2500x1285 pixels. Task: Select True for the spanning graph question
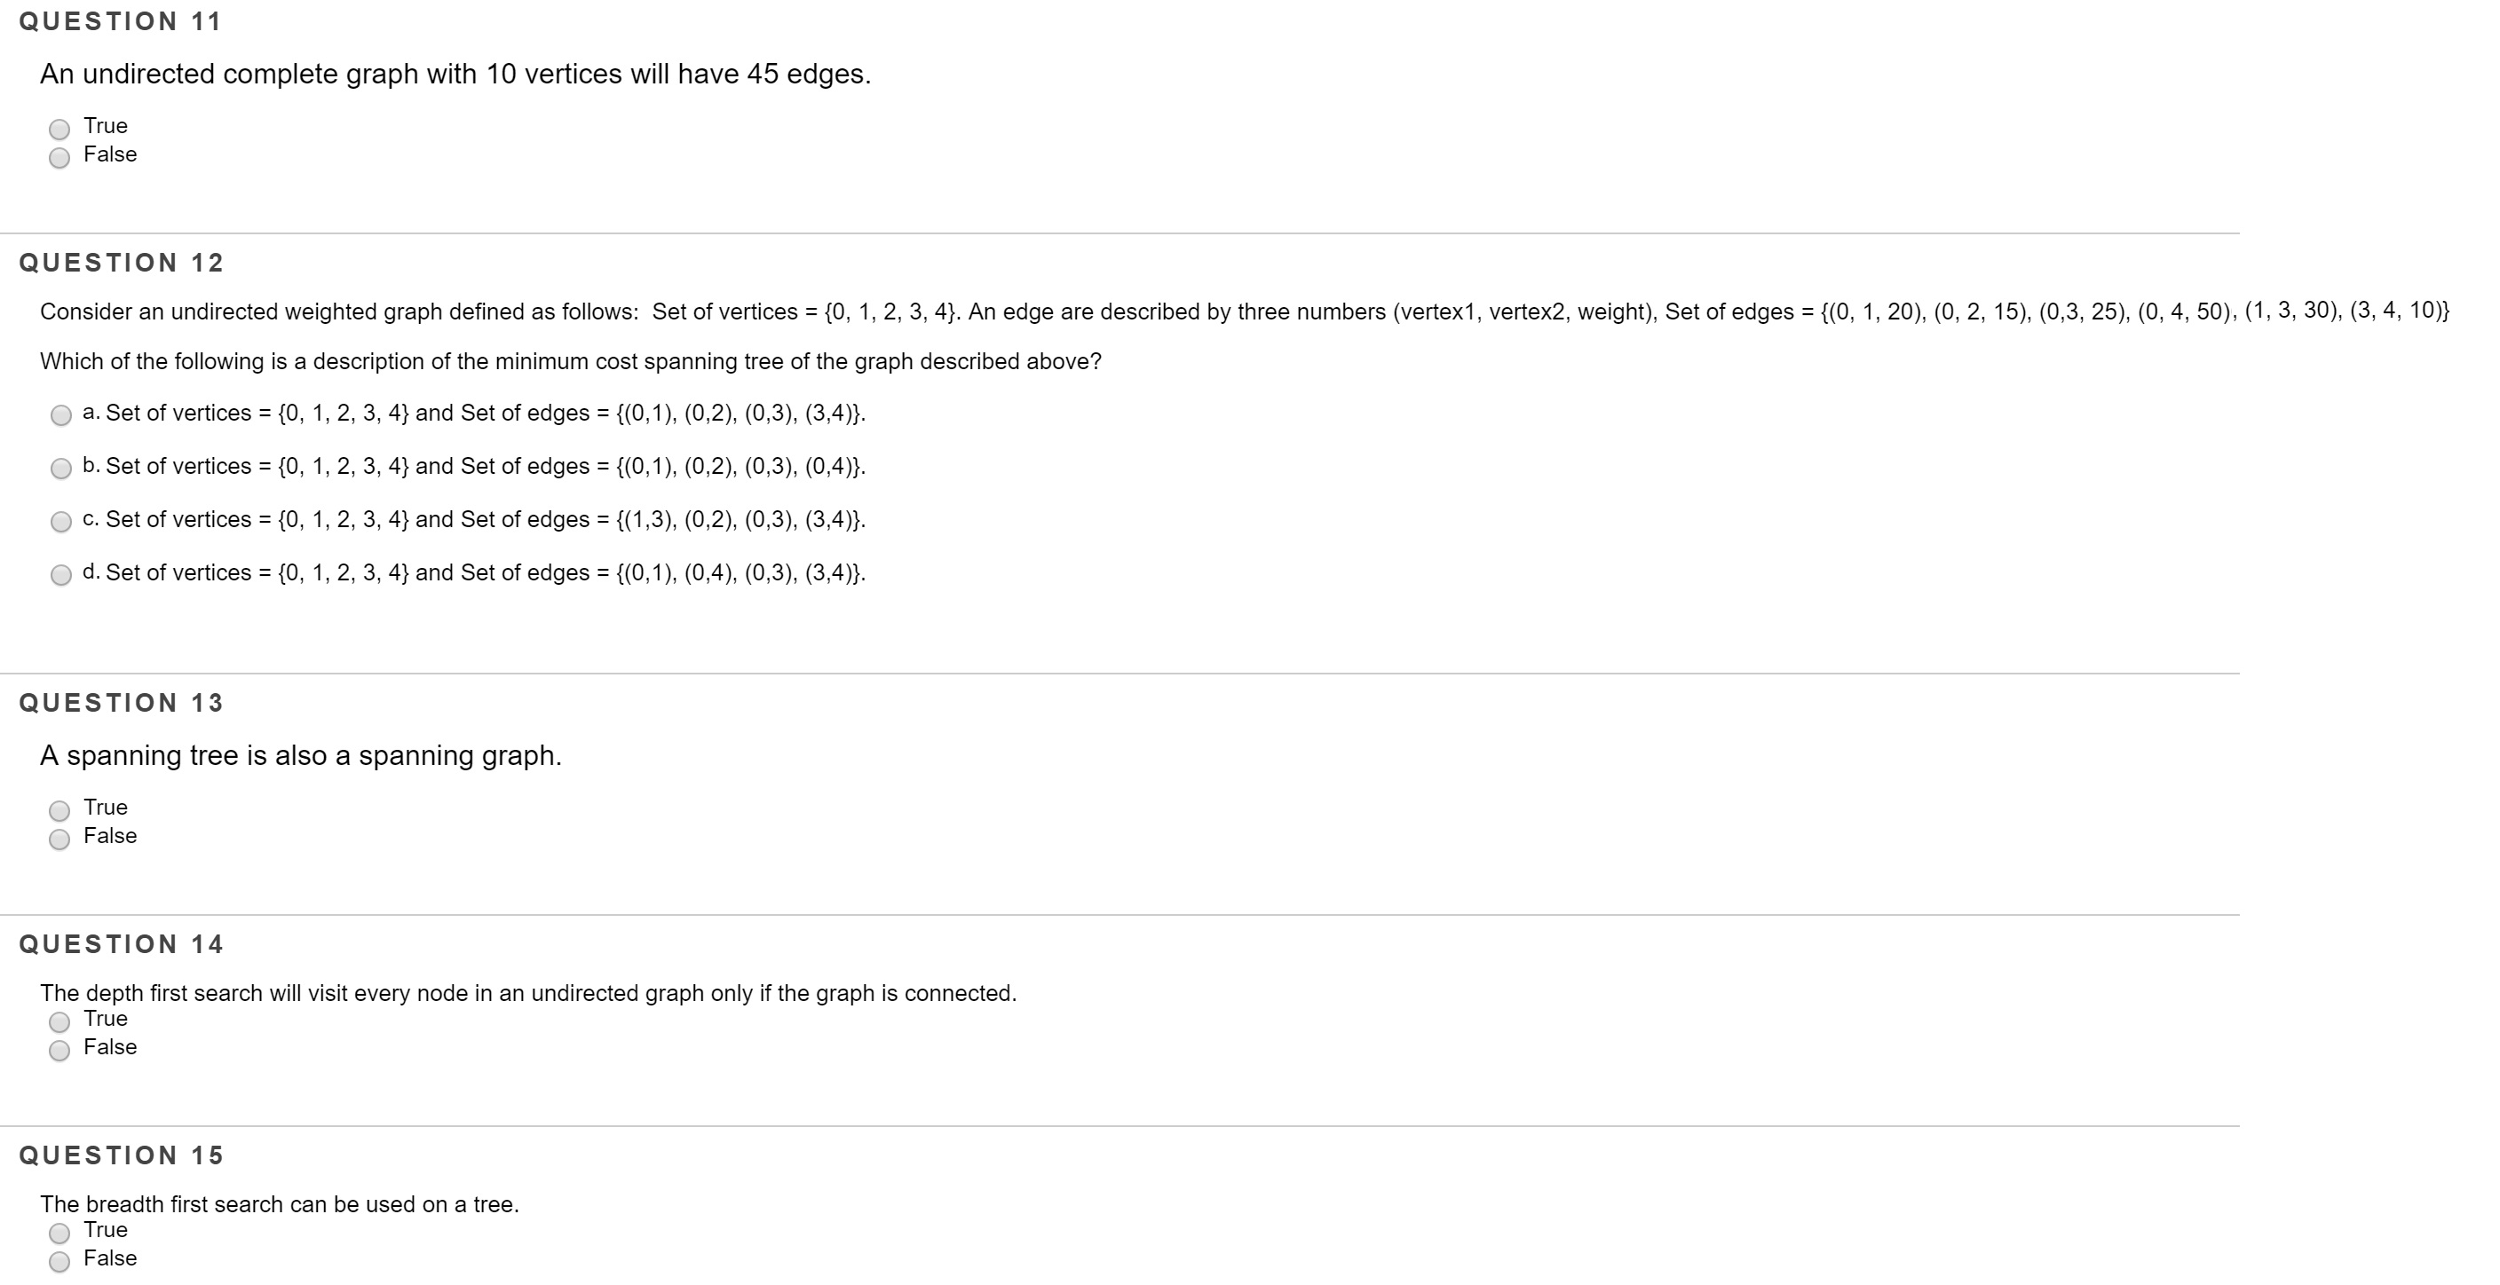[61, 809]
